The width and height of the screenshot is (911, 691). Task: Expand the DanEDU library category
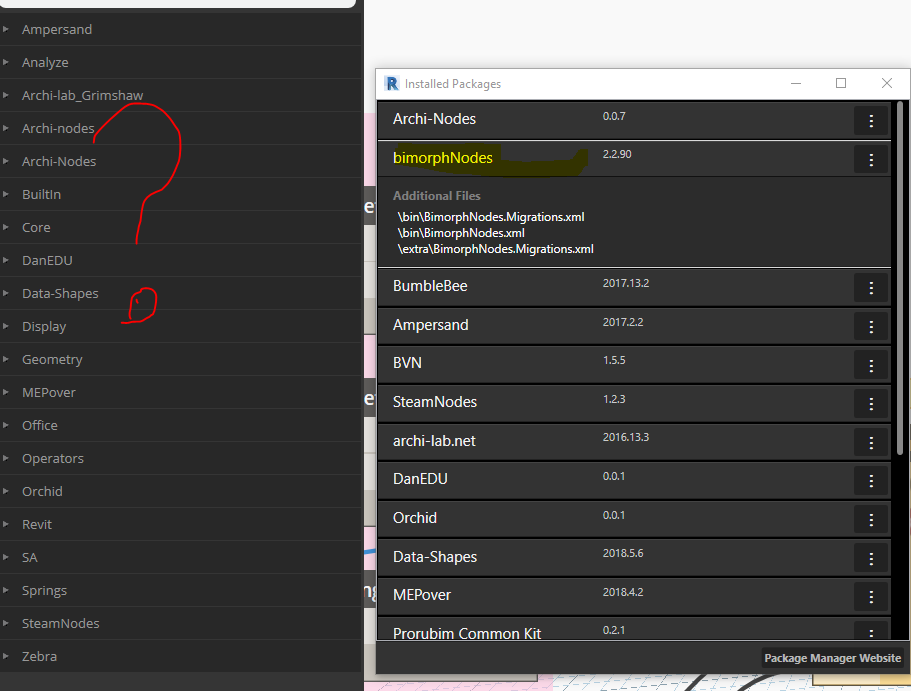[x=5, y=260]
